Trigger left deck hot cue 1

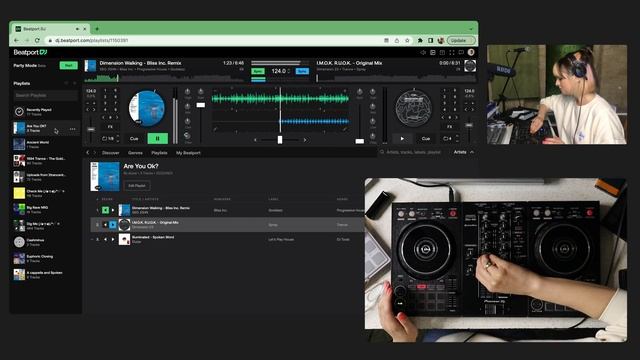coord(105,91)
